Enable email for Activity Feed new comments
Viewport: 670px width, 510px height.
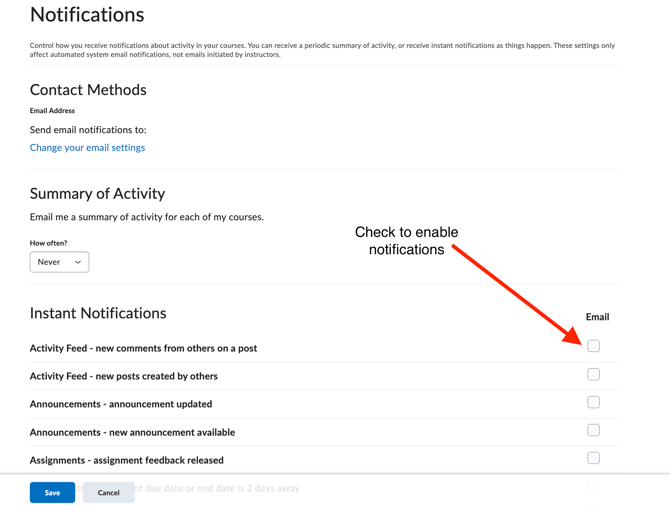[x=593, y=346]
